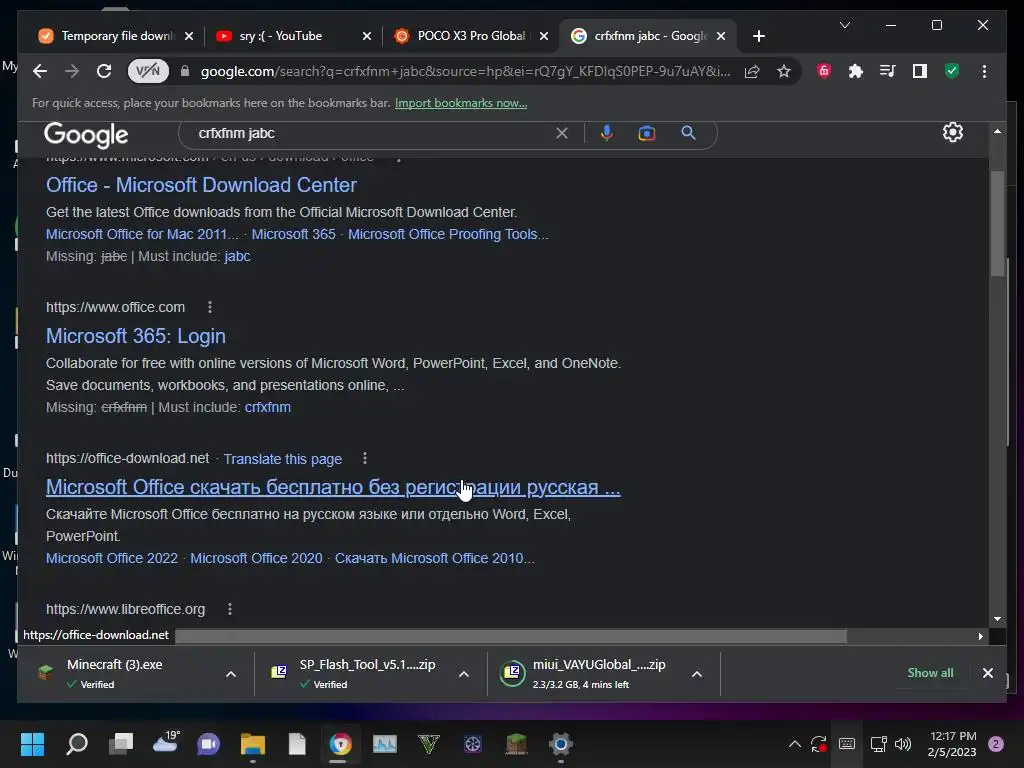Close the POCO X3 Pro tab
Image resolution: width=1024 pixels, height=768 pixels.
click(544, 36)
